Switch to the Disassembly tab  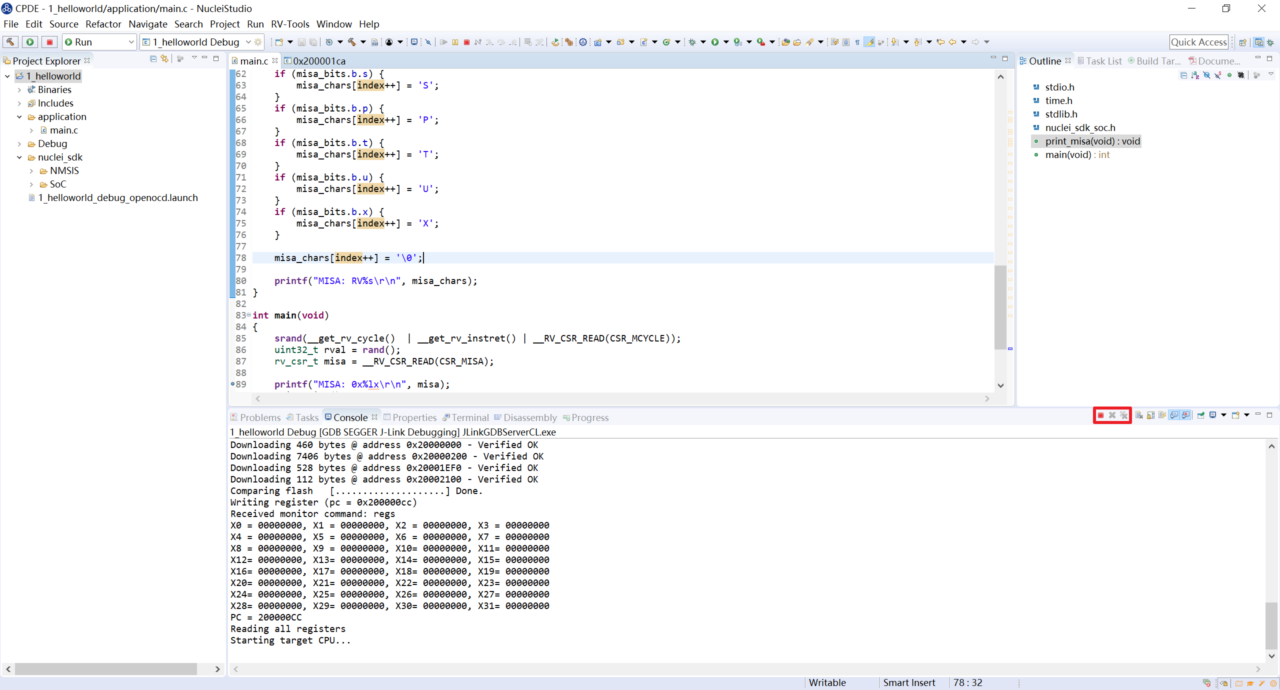(x=530, y=418)
